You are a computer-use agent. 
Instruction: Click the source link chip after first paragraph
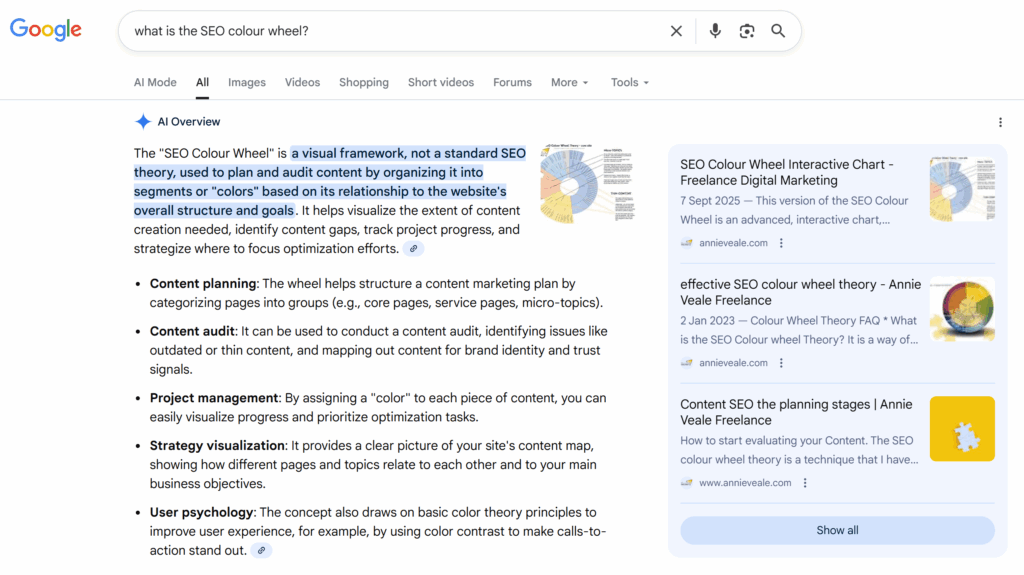(x=414, y=249)
